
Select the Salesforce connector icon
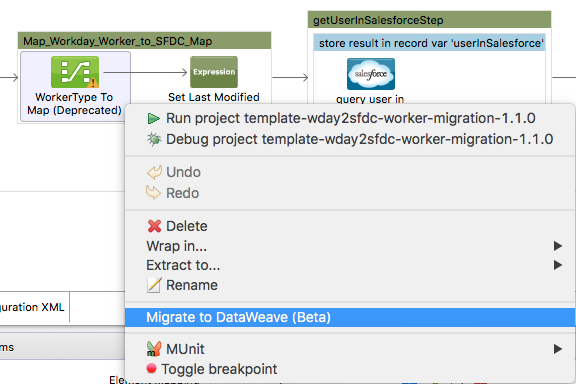point(371,74)
